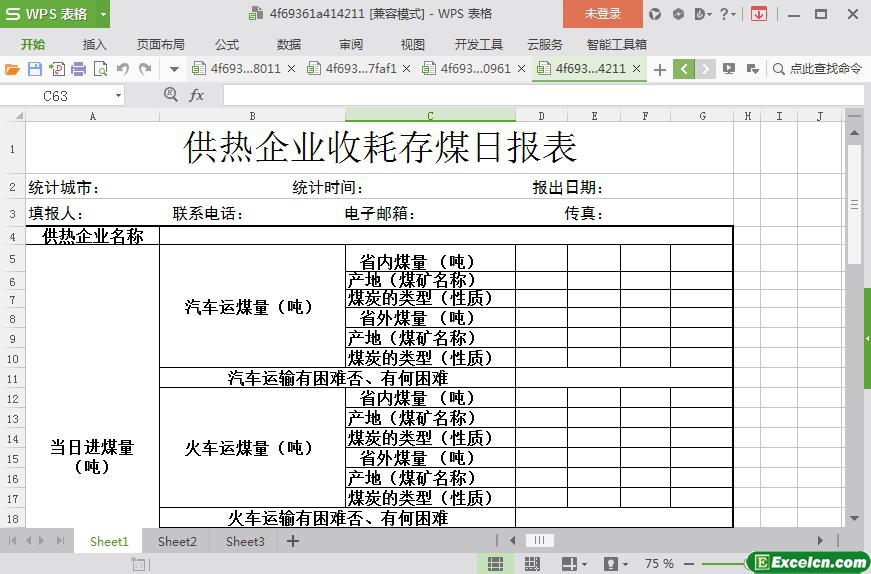
Task: Expand the quick access toolbar dropdown
Action: click(174, 69)
